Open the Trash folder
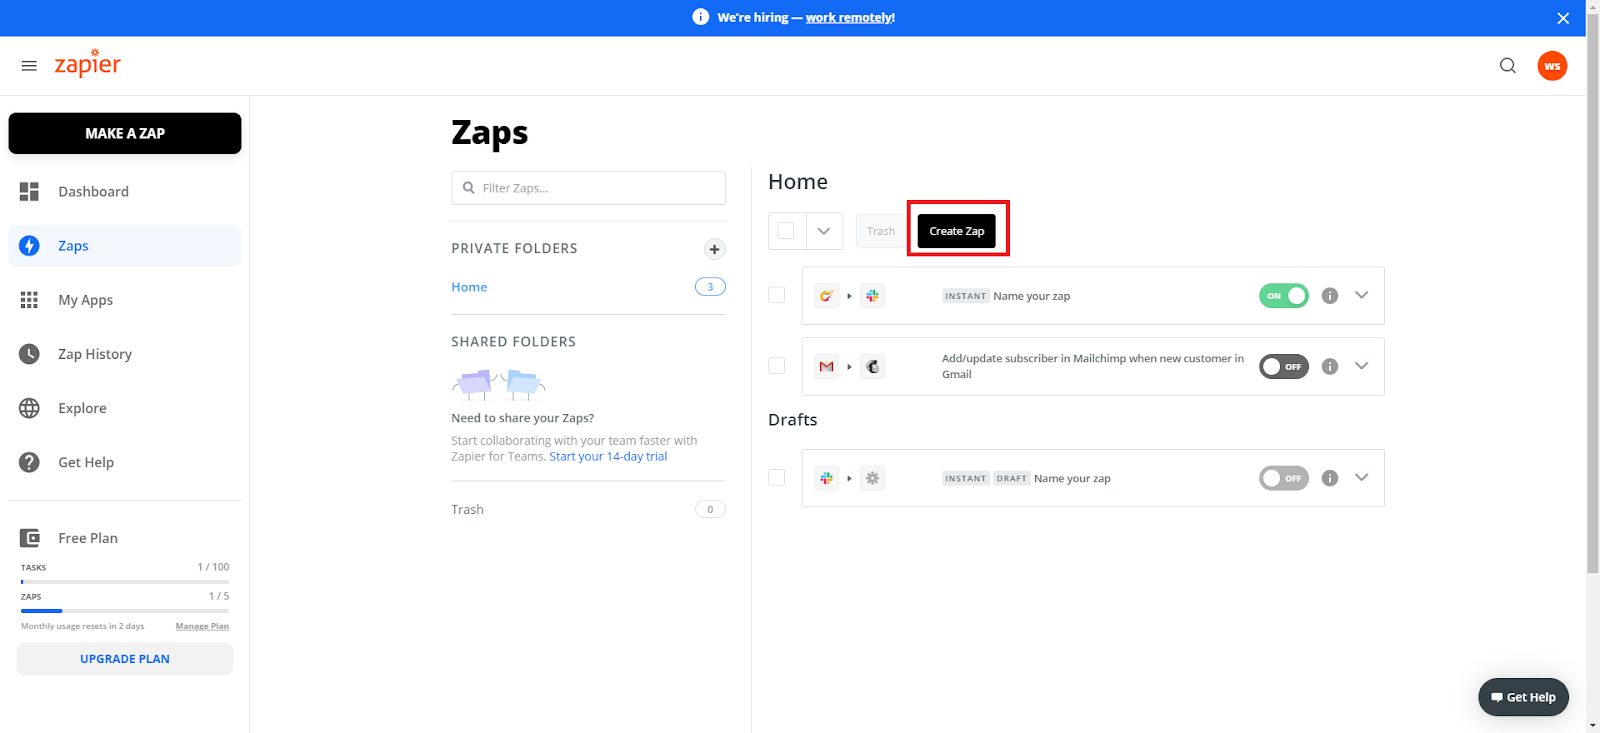 (x=467, y=509)
